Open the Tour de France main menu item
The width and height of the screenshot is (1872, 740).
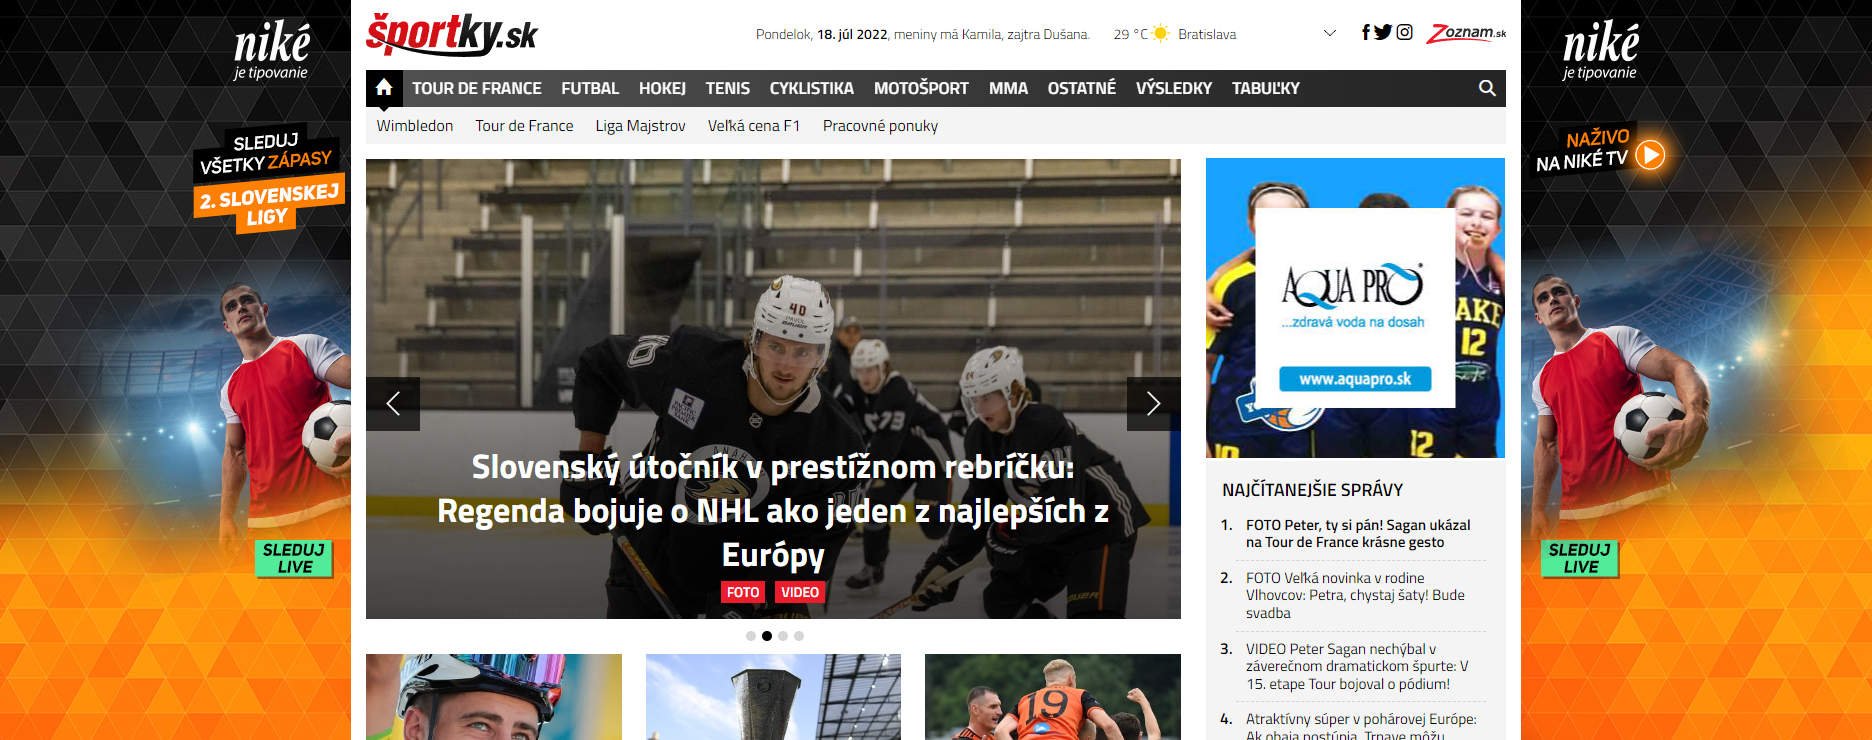pos(476,88)
